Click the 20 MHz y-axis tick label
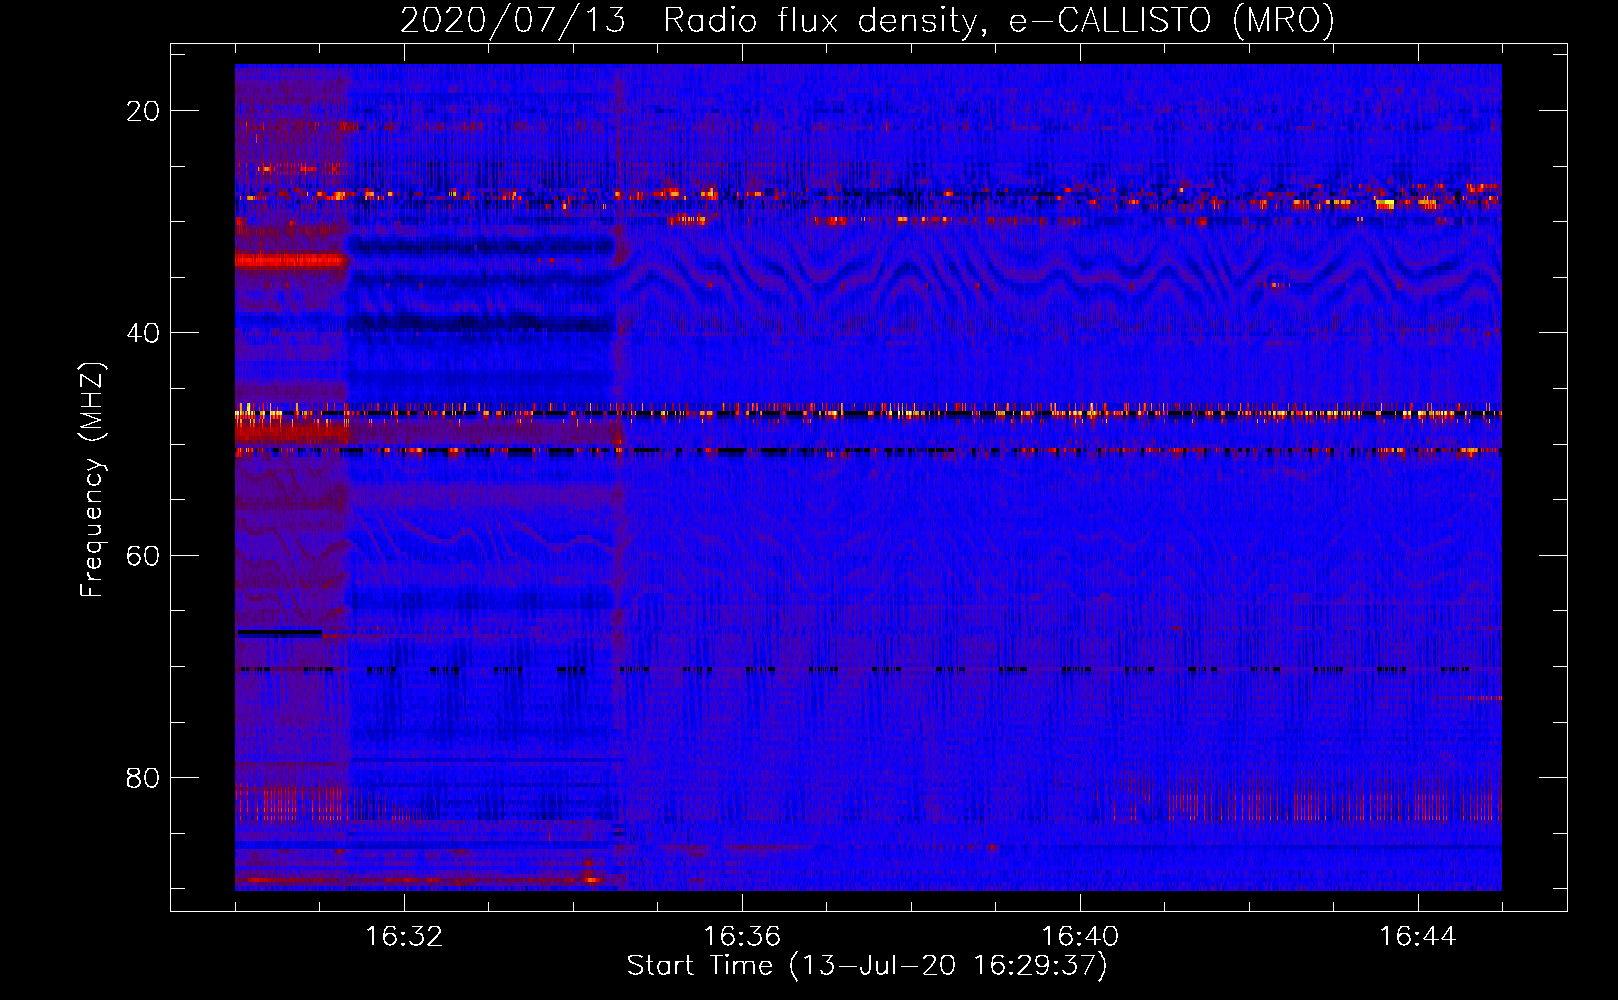 [x=143, y=111]
